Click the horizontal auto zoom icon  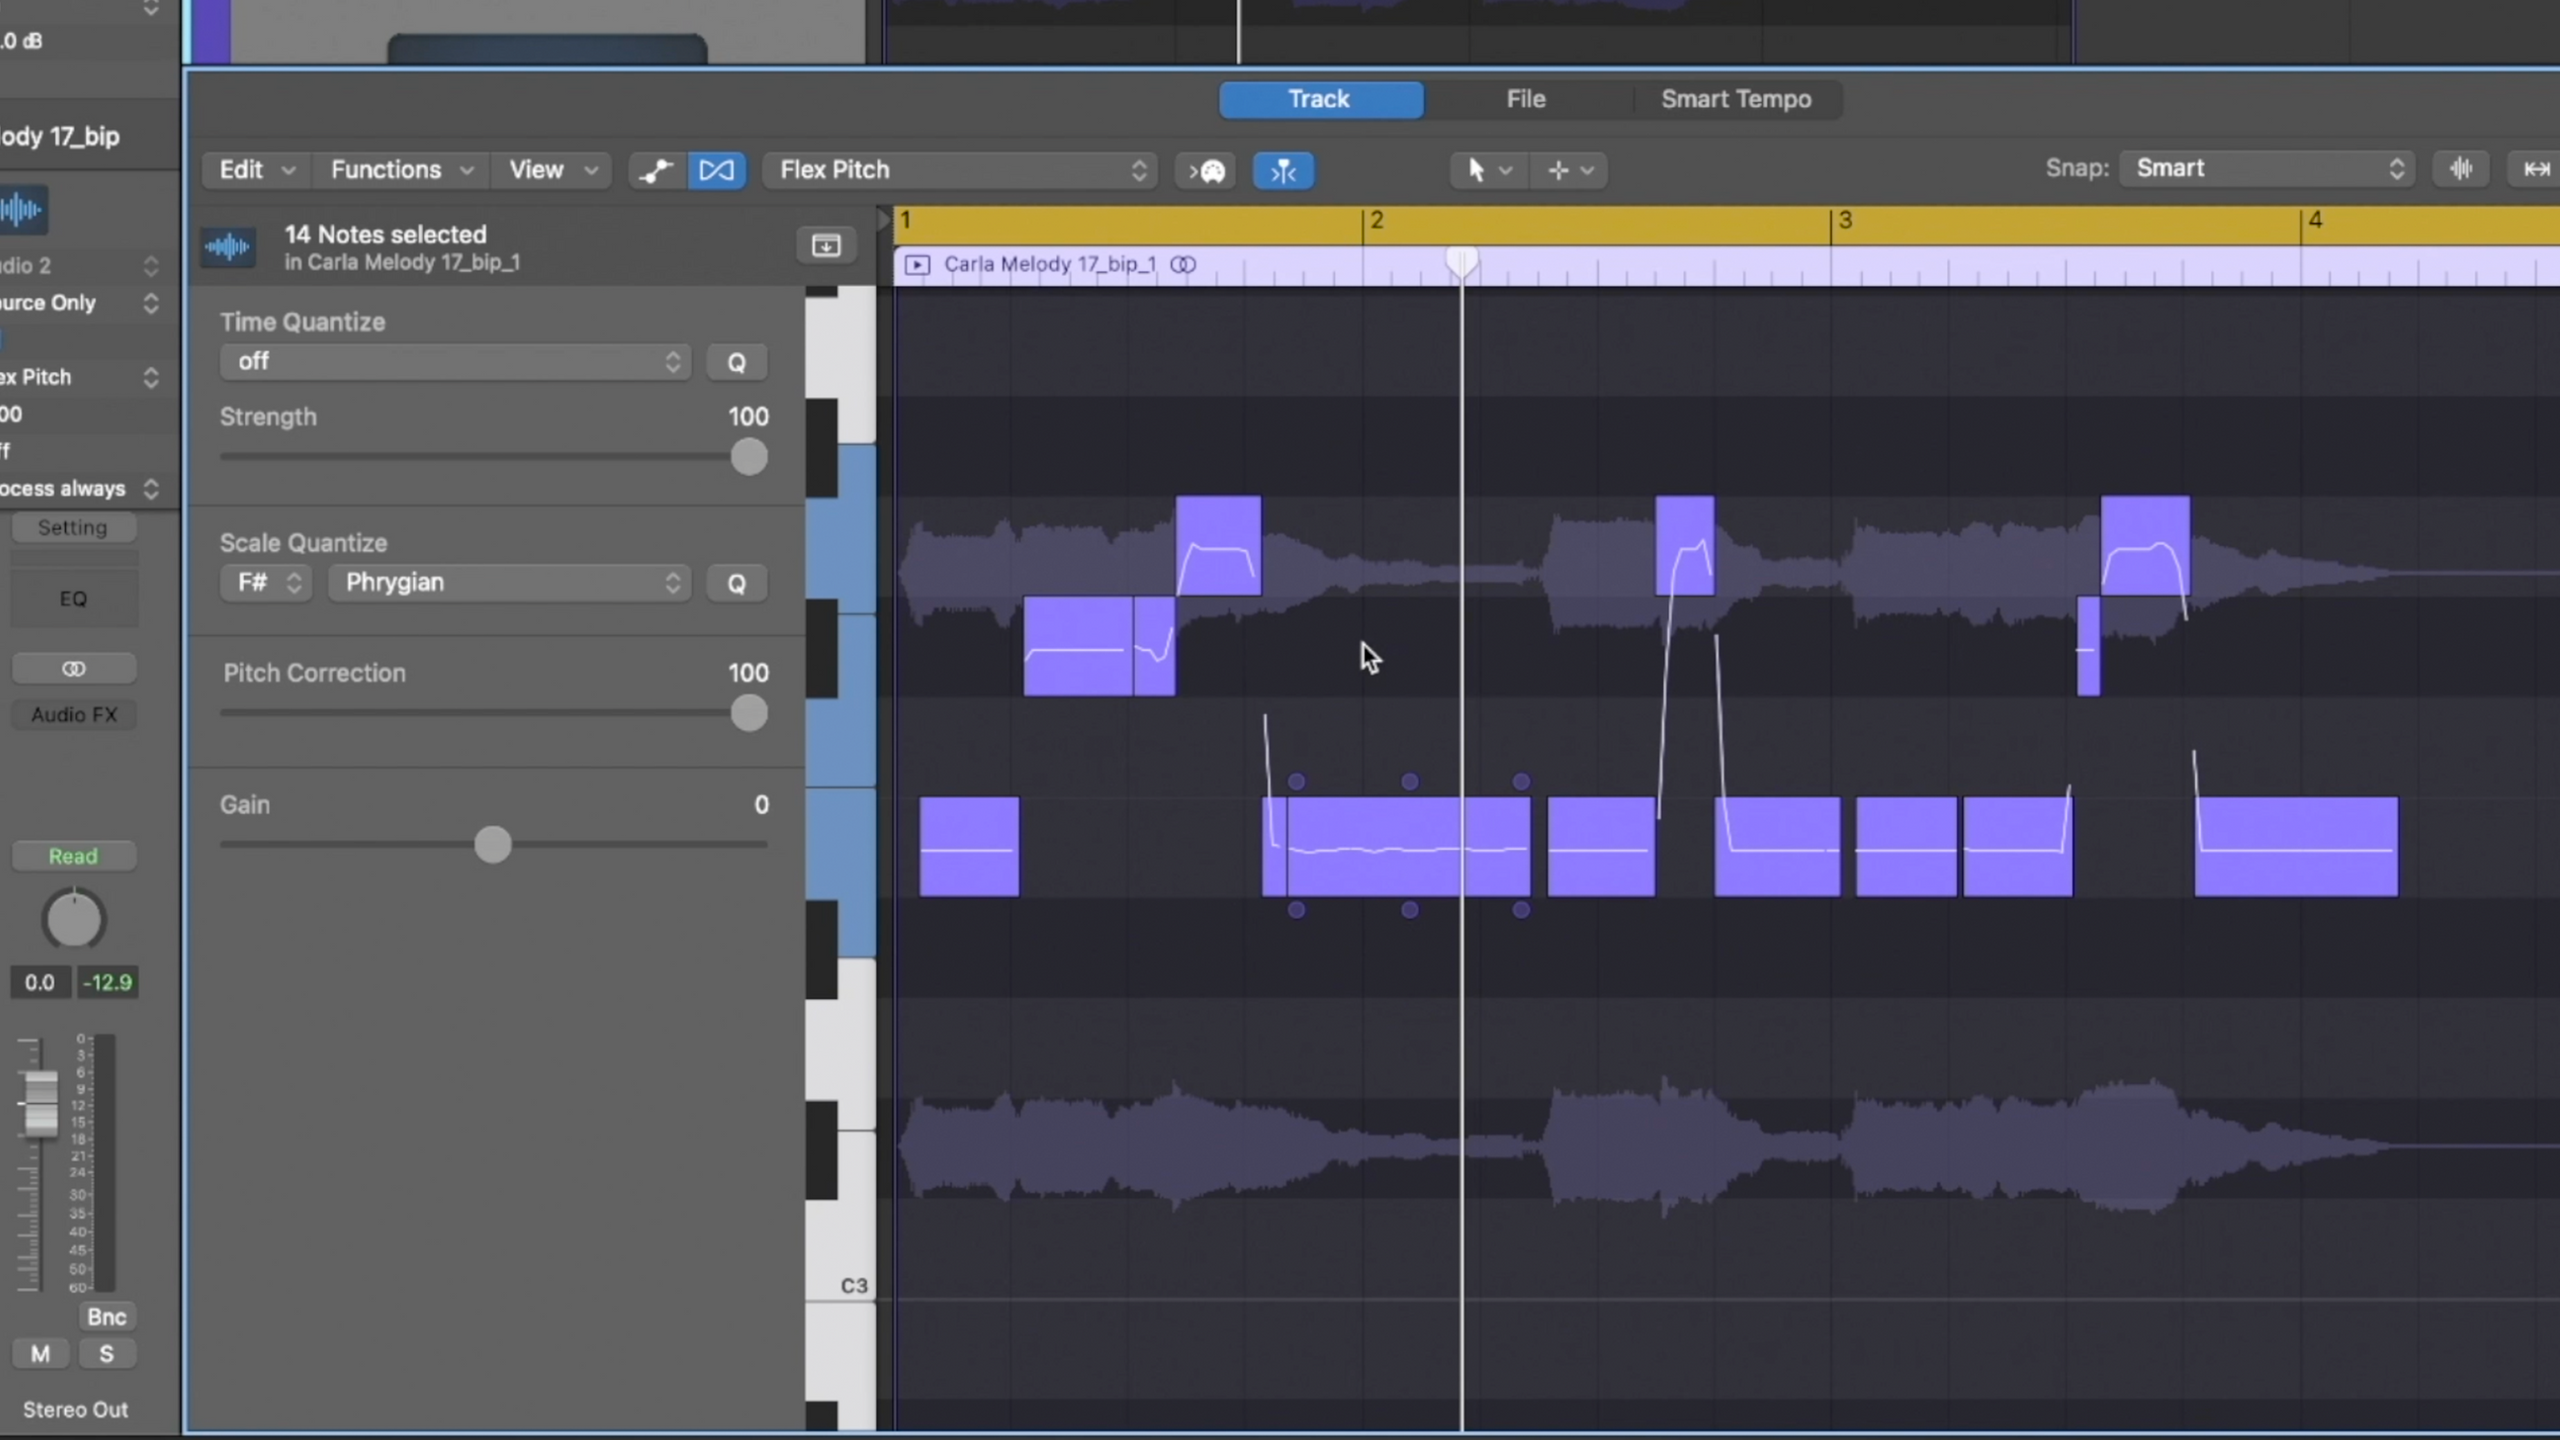coord(2535,169)
